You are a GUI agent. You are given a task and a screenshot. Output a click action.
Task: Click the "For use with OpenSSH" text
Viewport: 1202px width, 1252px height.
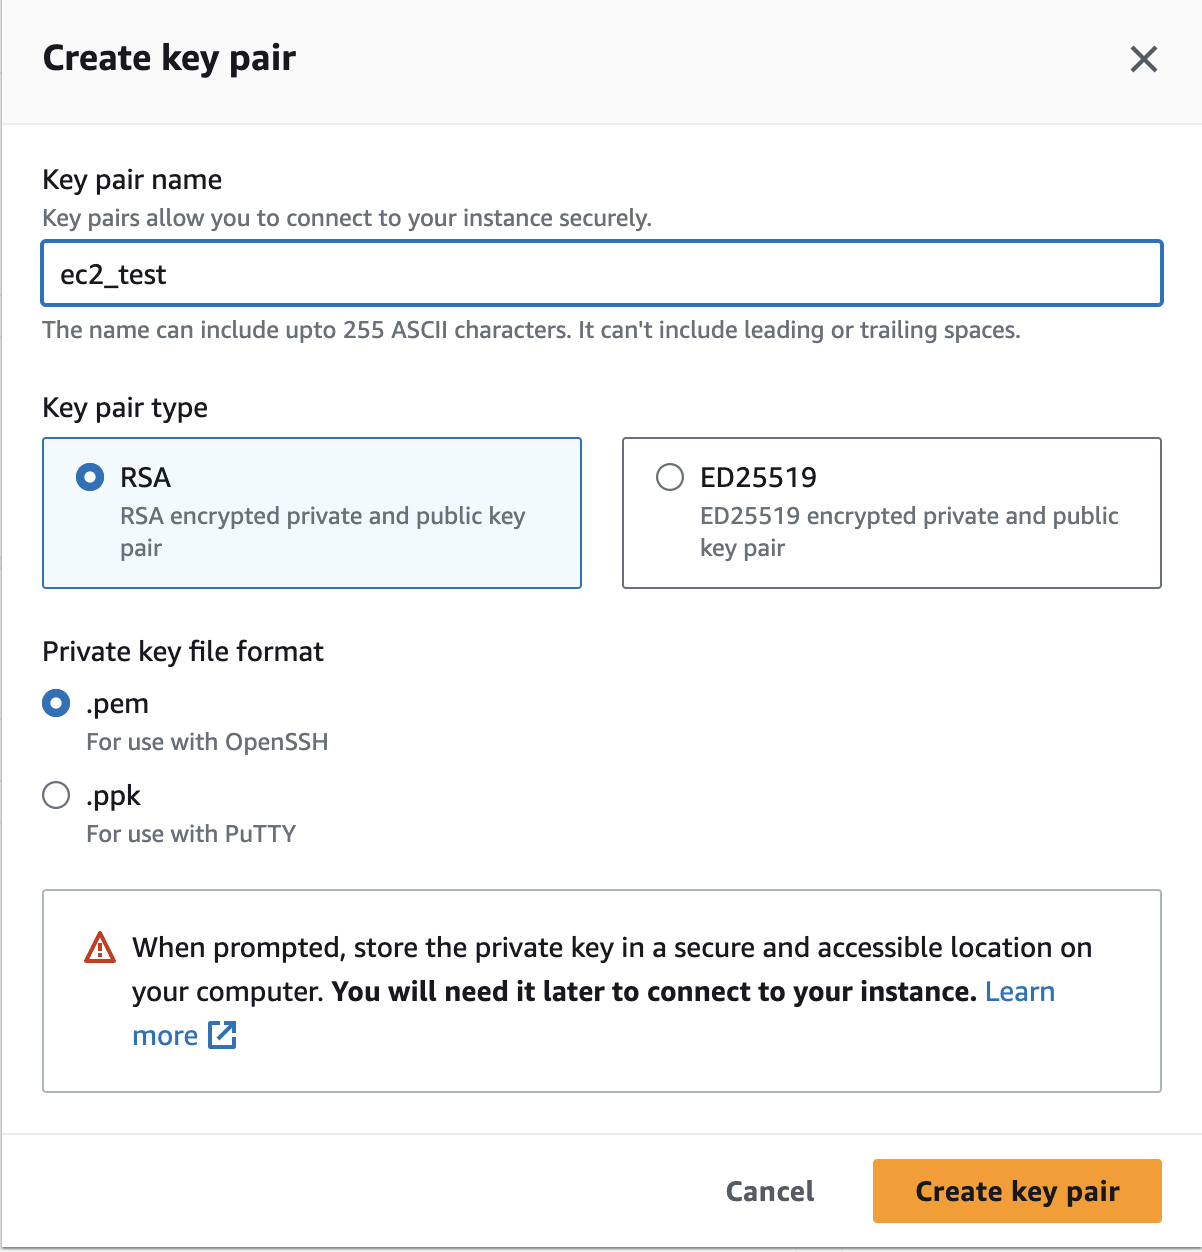pyautogui.click(x=207, y=742)
